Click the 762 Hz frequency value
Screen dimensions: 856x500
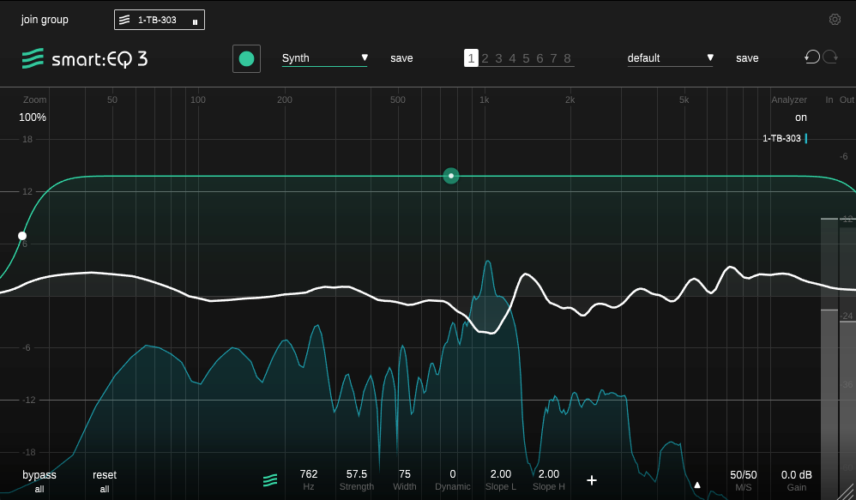[x=308, y=474]
